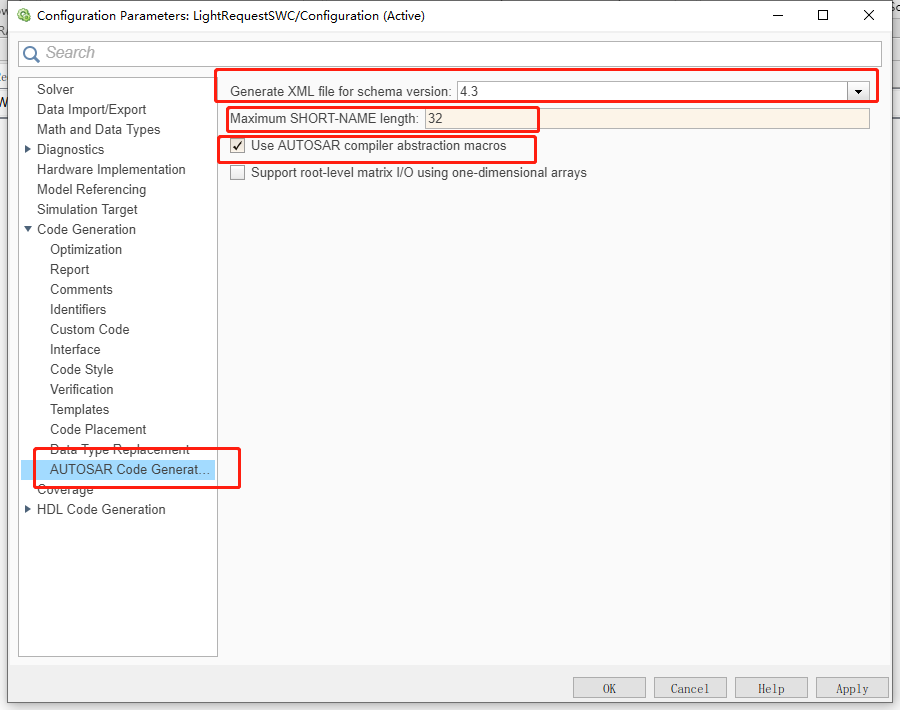900x710 pixels.
Task: Open the Code Generation pane
Action: click(86, 230)
